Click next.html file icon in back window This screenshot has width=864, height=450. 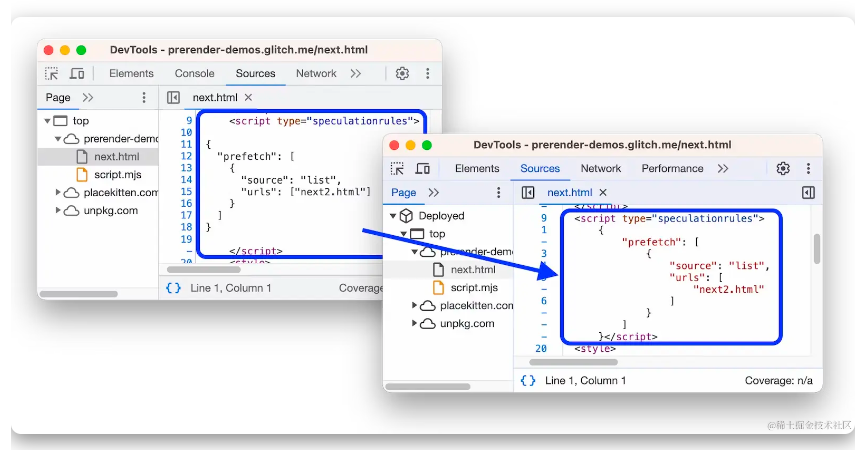[82, 156]
